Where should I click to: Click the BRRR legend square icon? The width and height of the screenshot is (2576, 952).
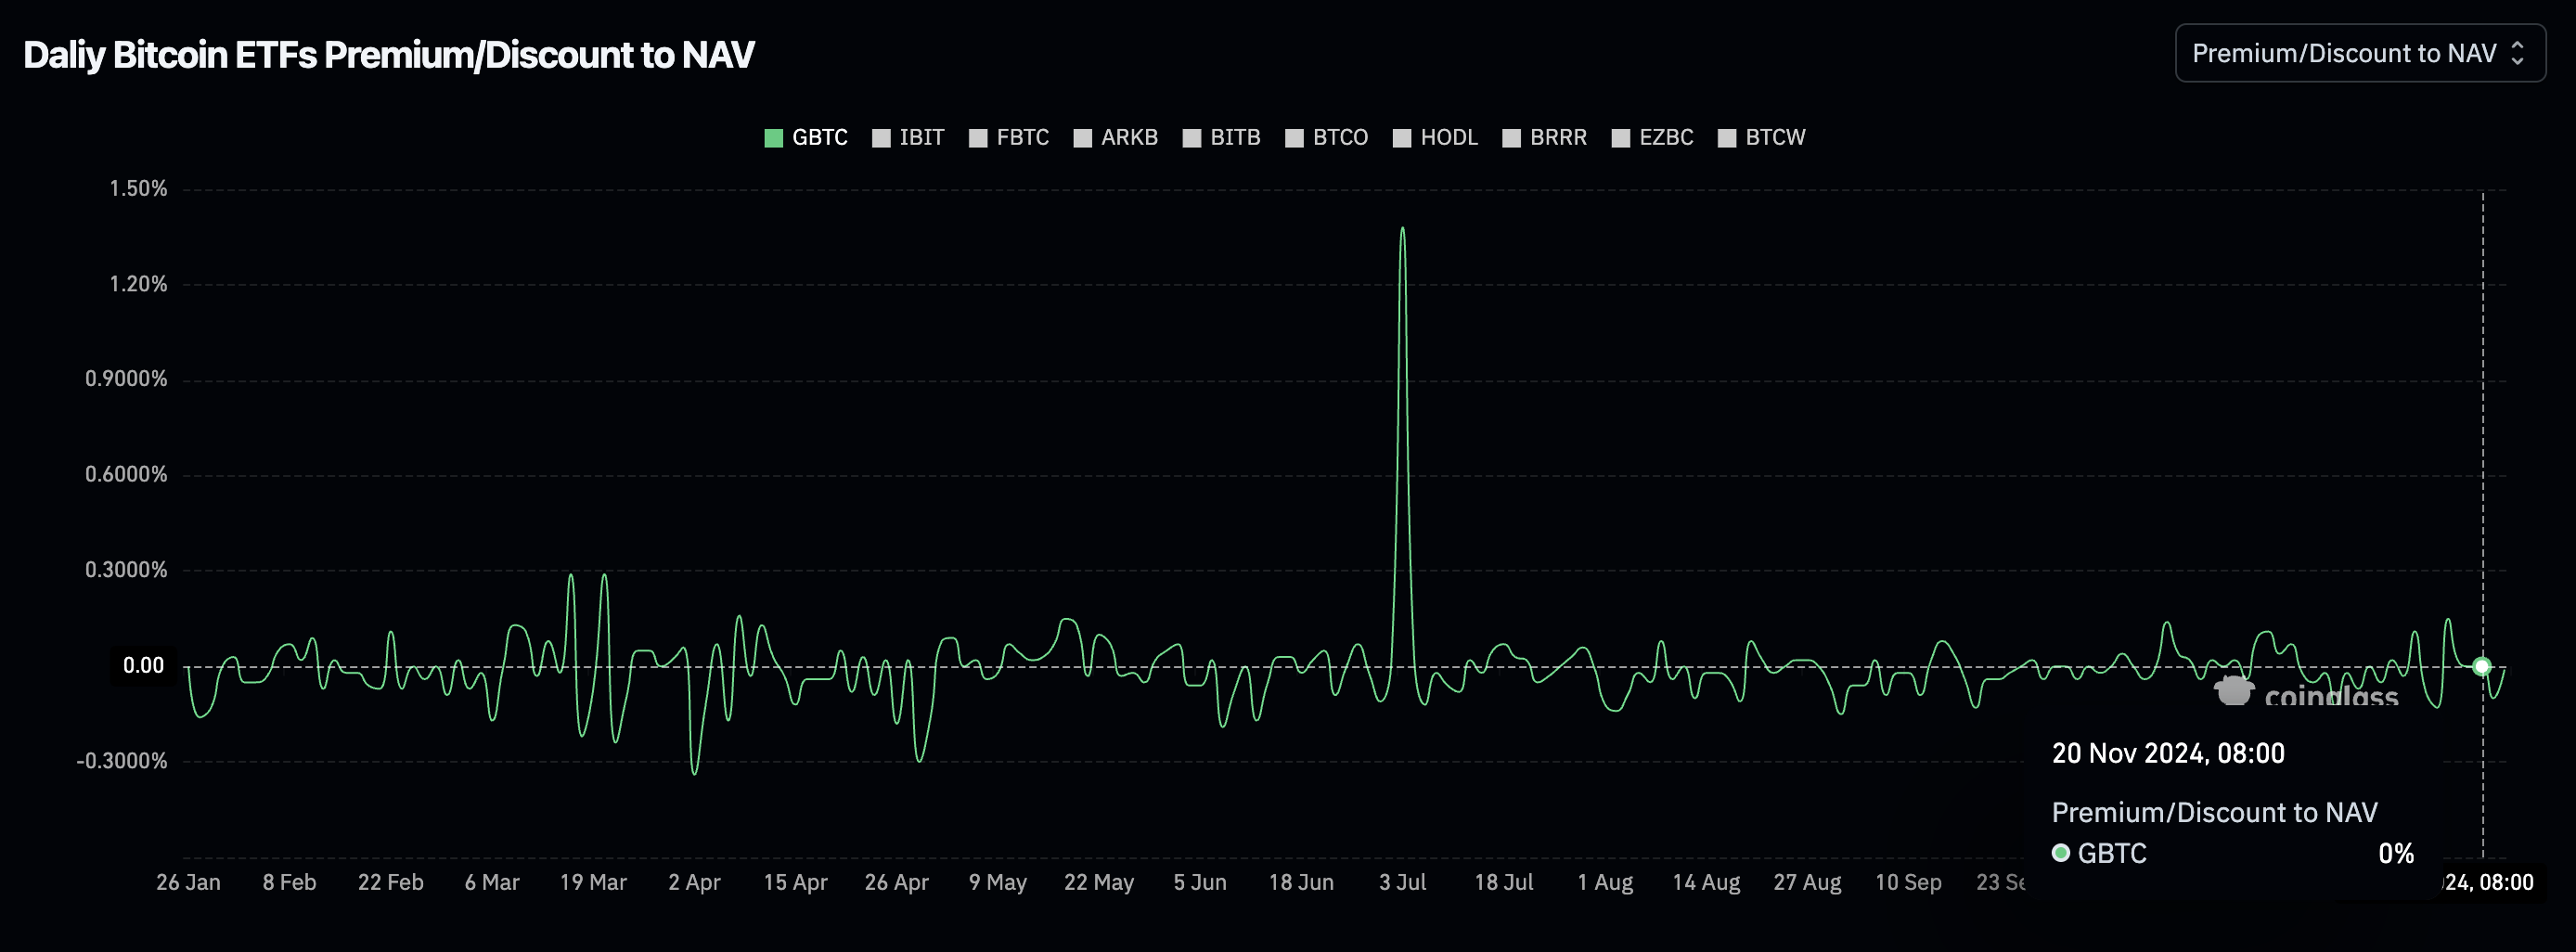coord(1511,138)
